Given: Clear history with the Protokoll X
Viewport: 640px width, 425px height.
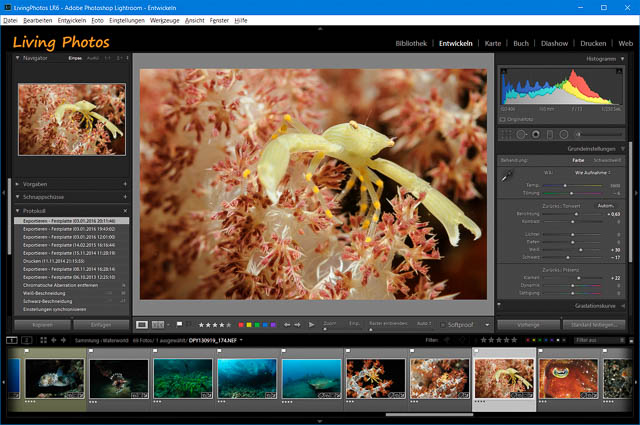Looking at the screenshot, I should (125, 211).
